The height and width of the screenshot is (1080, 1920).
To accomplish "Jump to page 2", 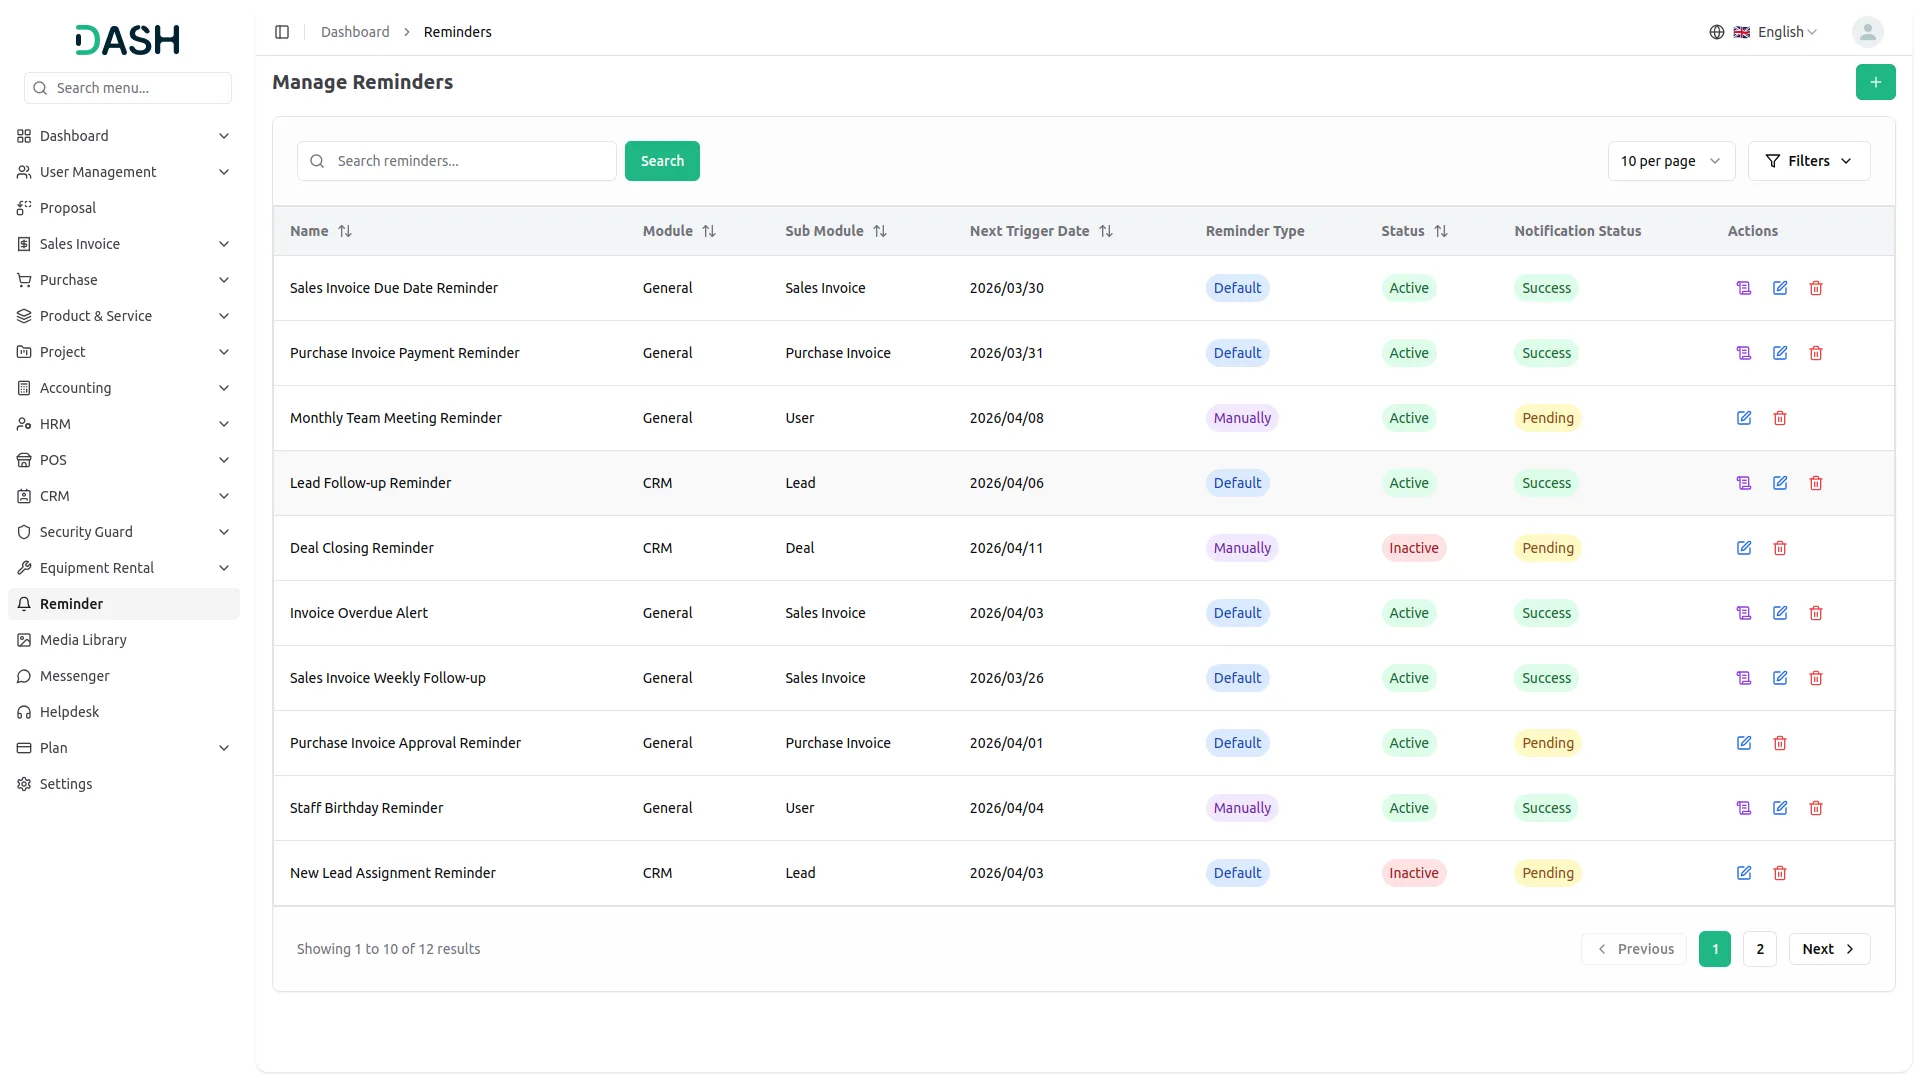I will (x=1759, y=949).
